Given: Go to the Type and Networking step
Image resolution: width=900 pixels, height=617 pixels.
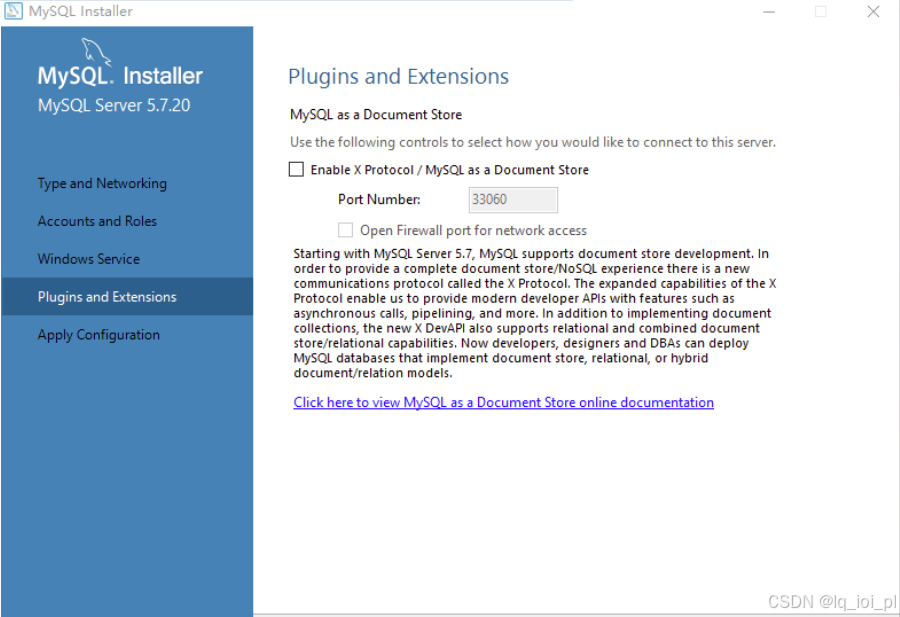Looking at the screenshot, I should coord(102,183).
